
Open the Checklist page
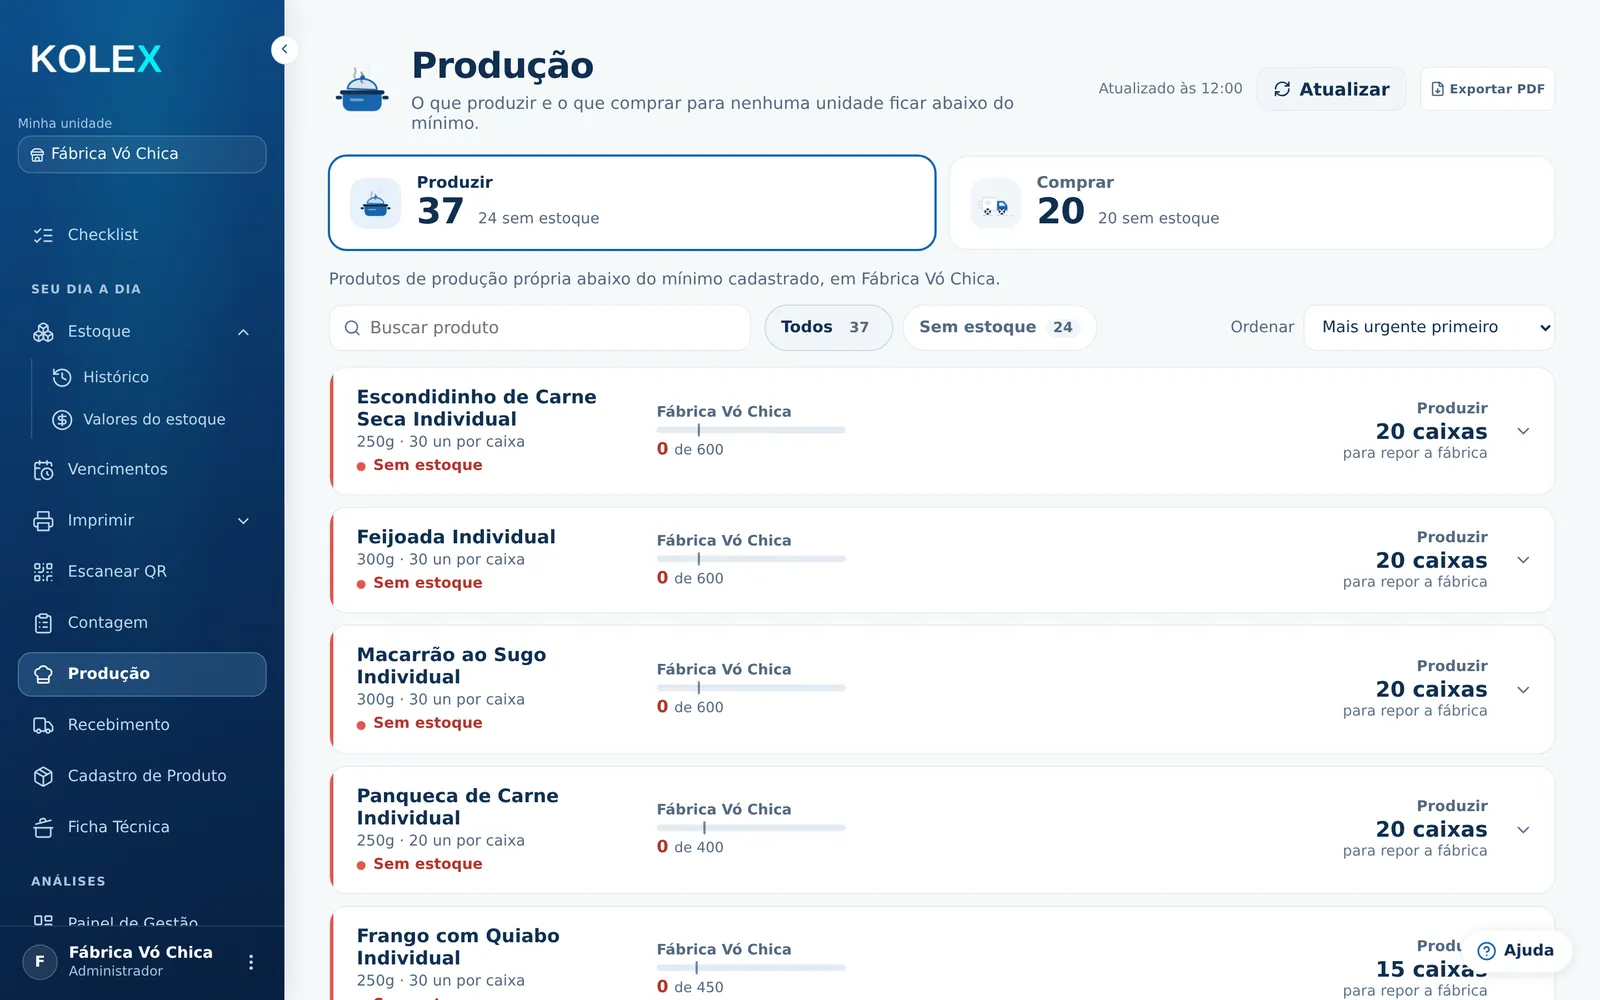(142, 235)
